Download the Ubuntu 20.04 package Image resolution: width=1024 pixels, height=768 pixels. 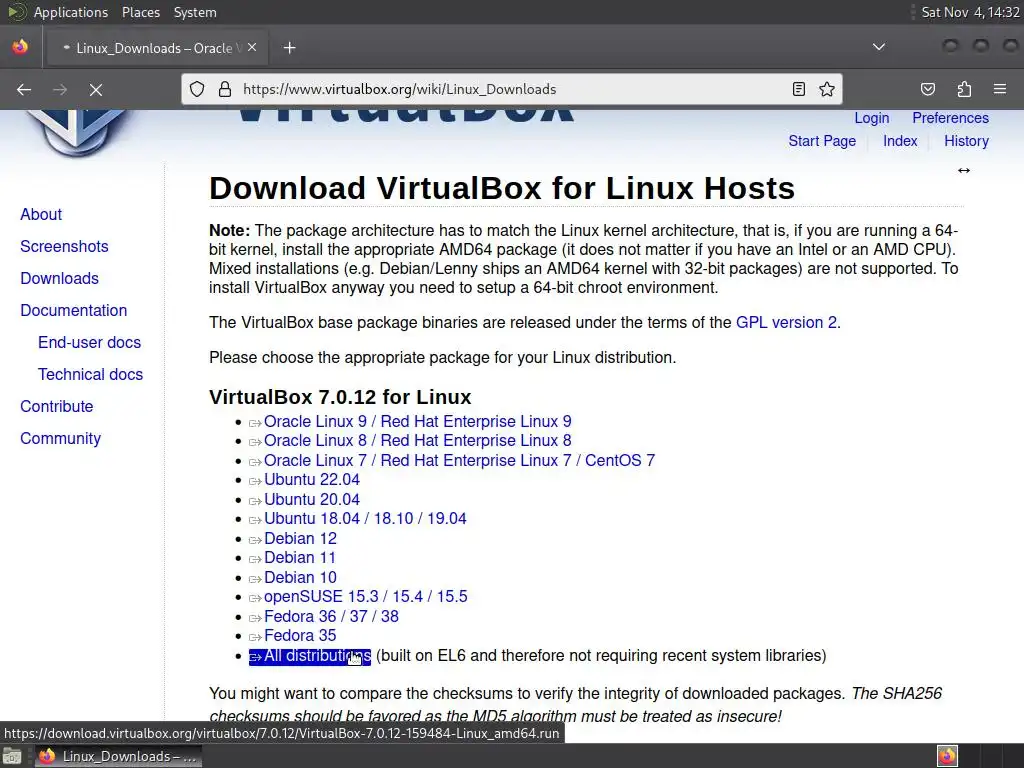pos(312,500)
